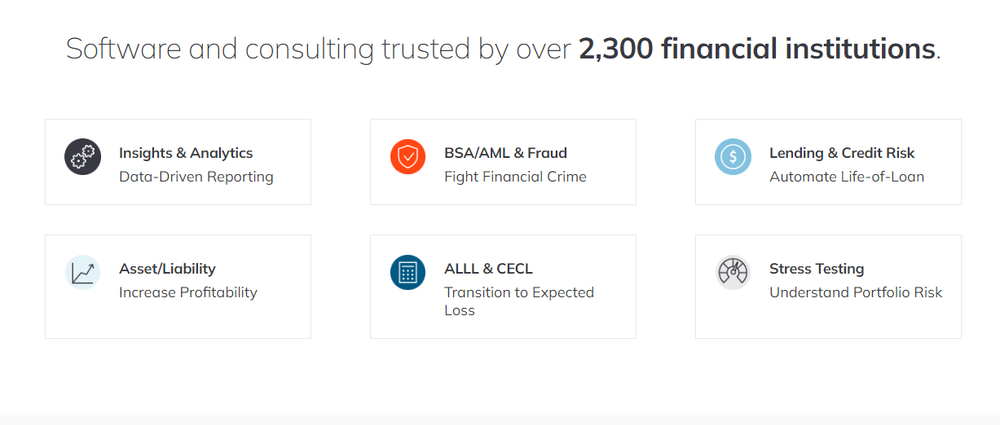Select the Stress Testing heading

coord(816,269)
